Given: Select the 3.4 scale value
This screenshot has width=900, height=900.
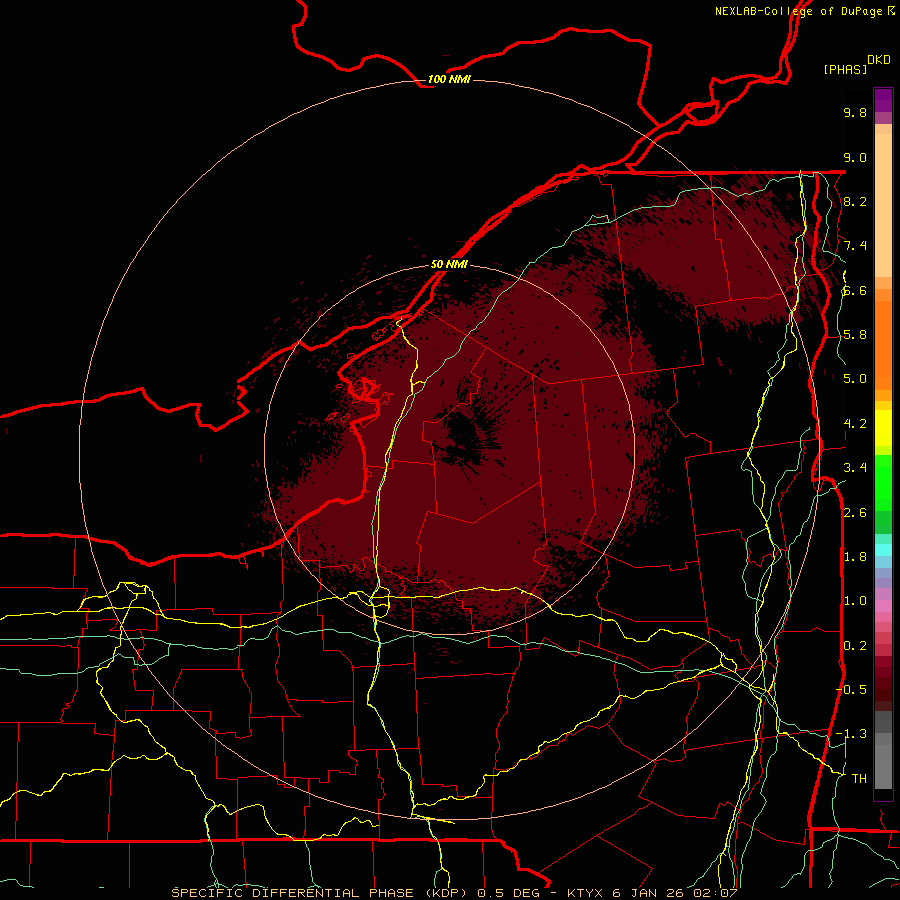Looking at the screenshot, I should pos(855,468).
